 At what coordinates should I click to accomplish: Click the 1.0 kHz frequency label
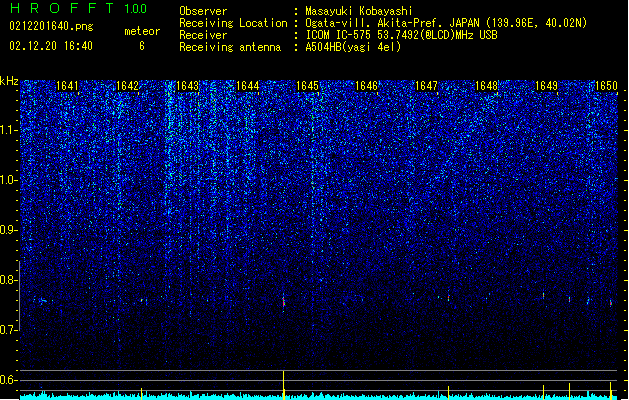pos(8,181)
